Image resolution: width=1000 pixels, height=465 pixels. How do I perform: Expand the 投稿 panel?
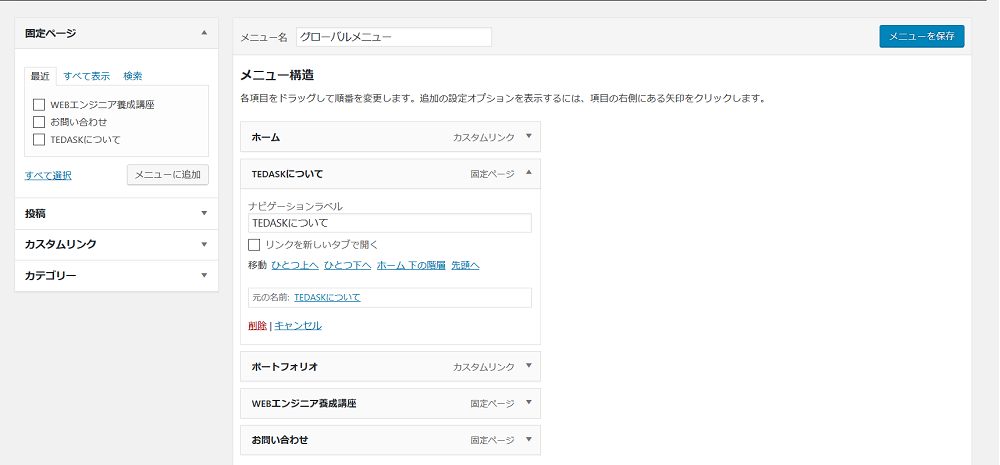coord(204,213)
